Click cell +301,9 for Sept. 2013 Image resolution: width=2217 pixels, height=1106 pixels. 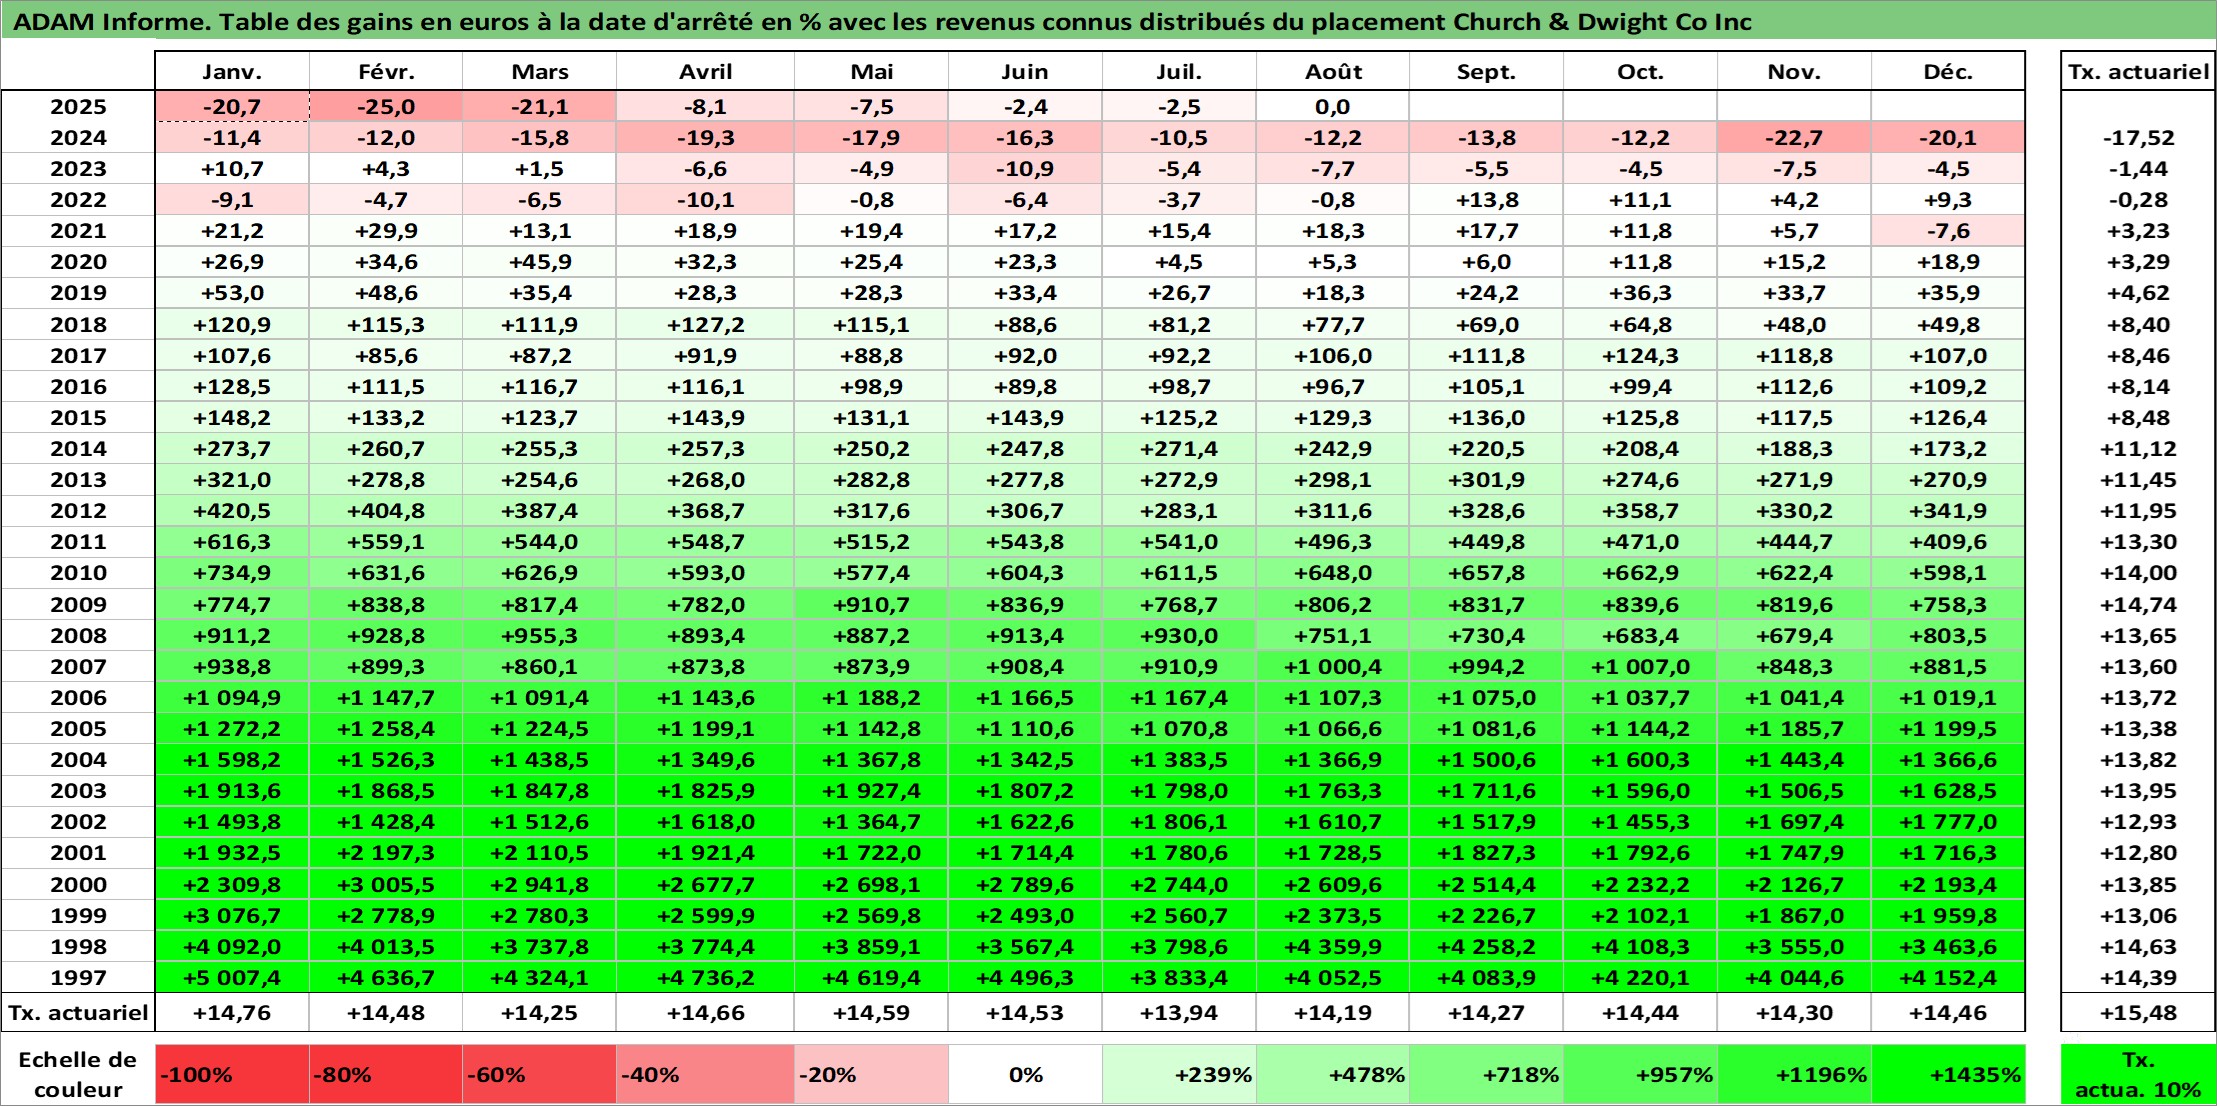[1486, 479]
